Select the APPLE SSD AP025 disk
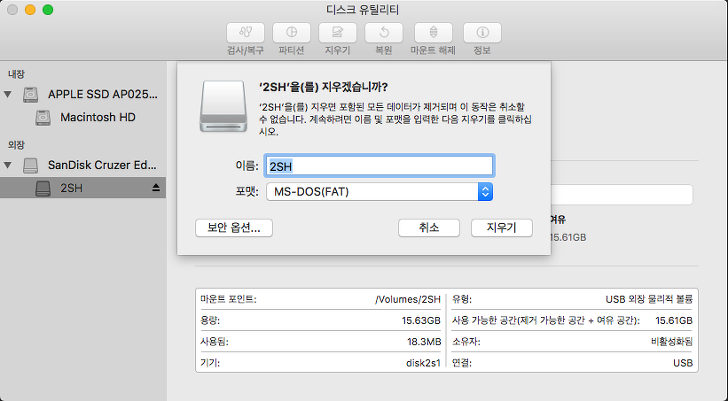The height and width of the screenshot is (401, 728). pos(103,94)
